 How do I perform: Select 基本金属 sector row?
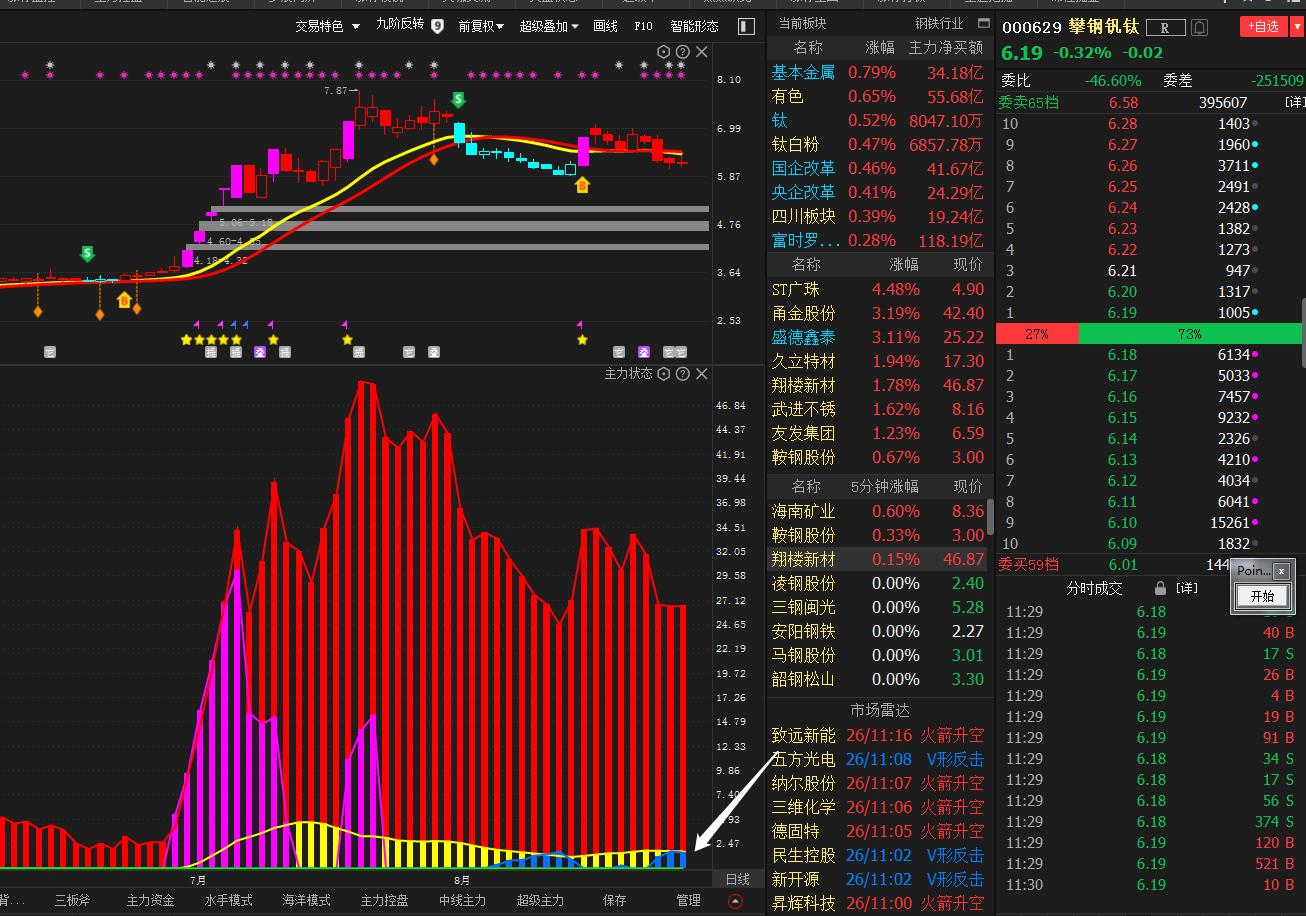tap(880, 73)
